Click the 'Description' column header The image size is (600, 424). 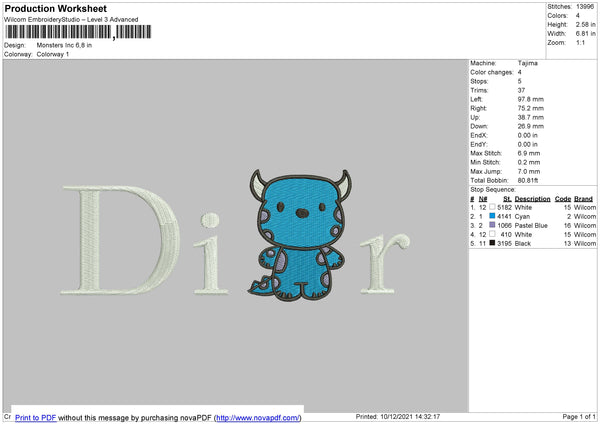[x=532, y=199]
